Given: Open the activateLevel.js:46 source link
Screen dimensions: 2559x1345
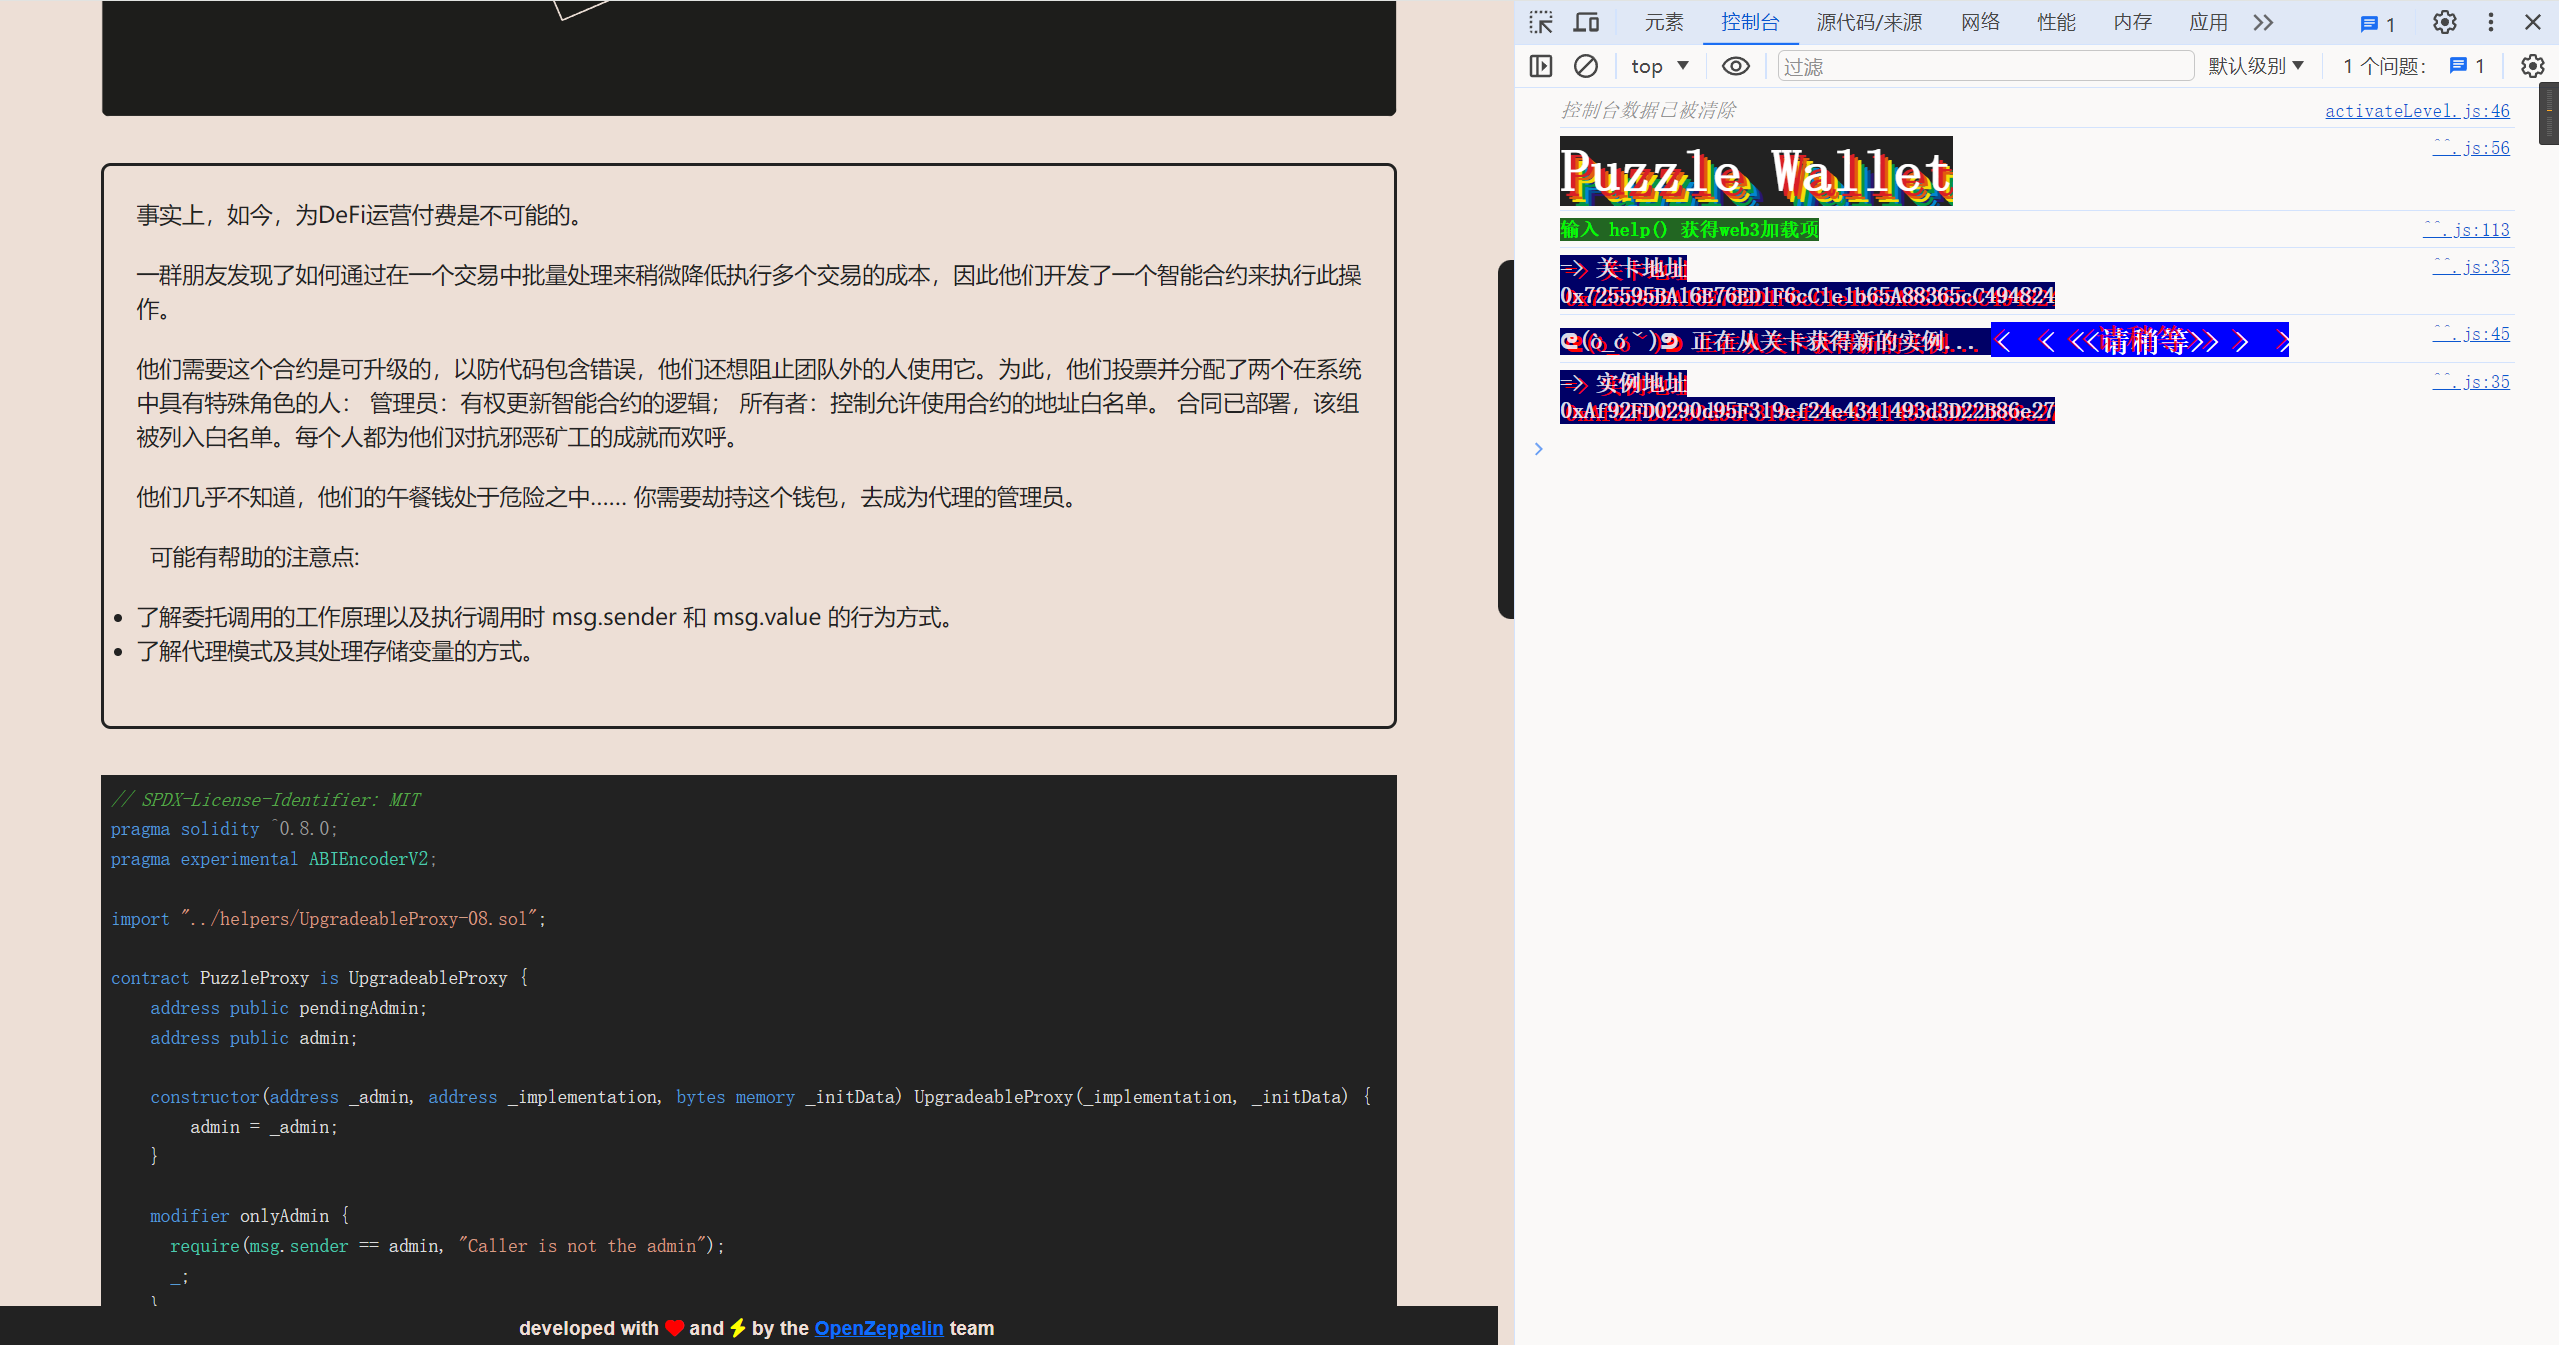Looking at the screenshot, I should [2417, 111].
